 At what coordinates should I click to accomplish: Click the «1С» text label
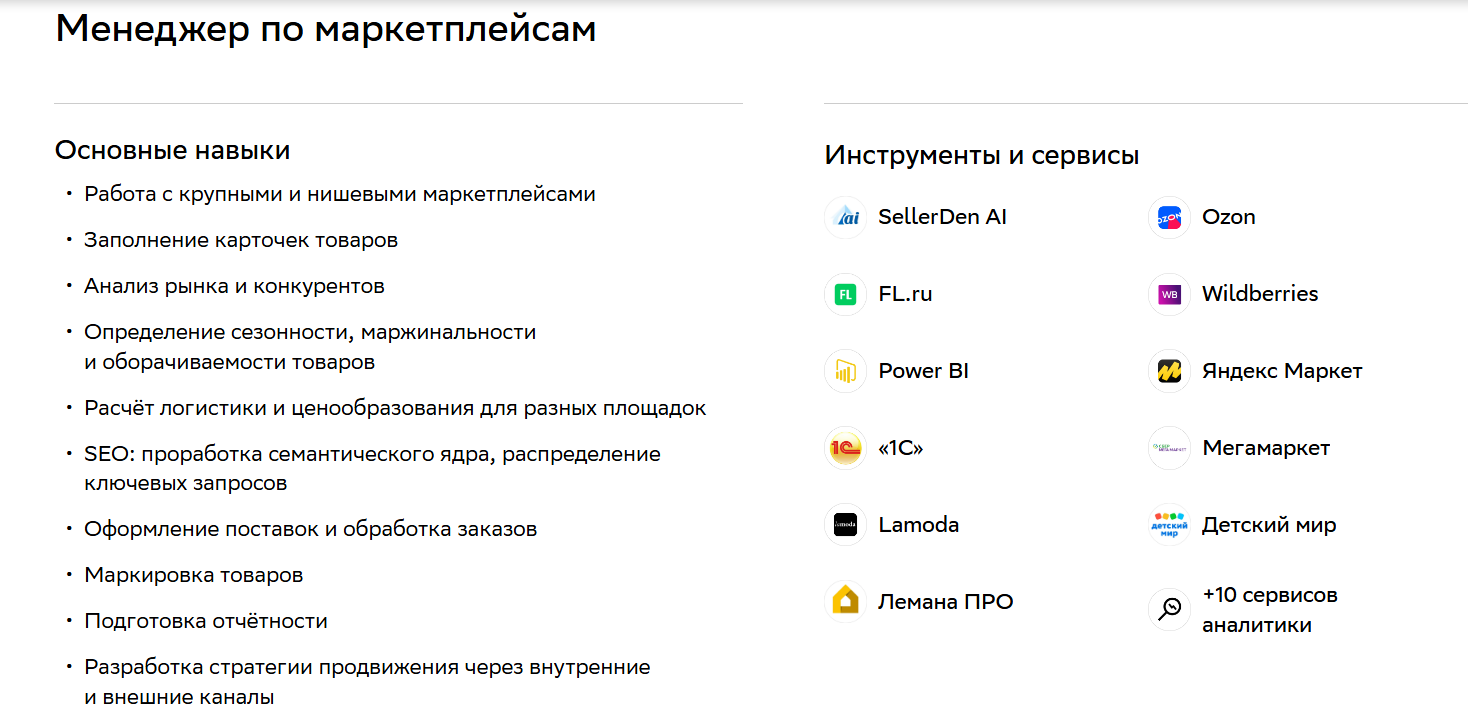pos(901,448)
